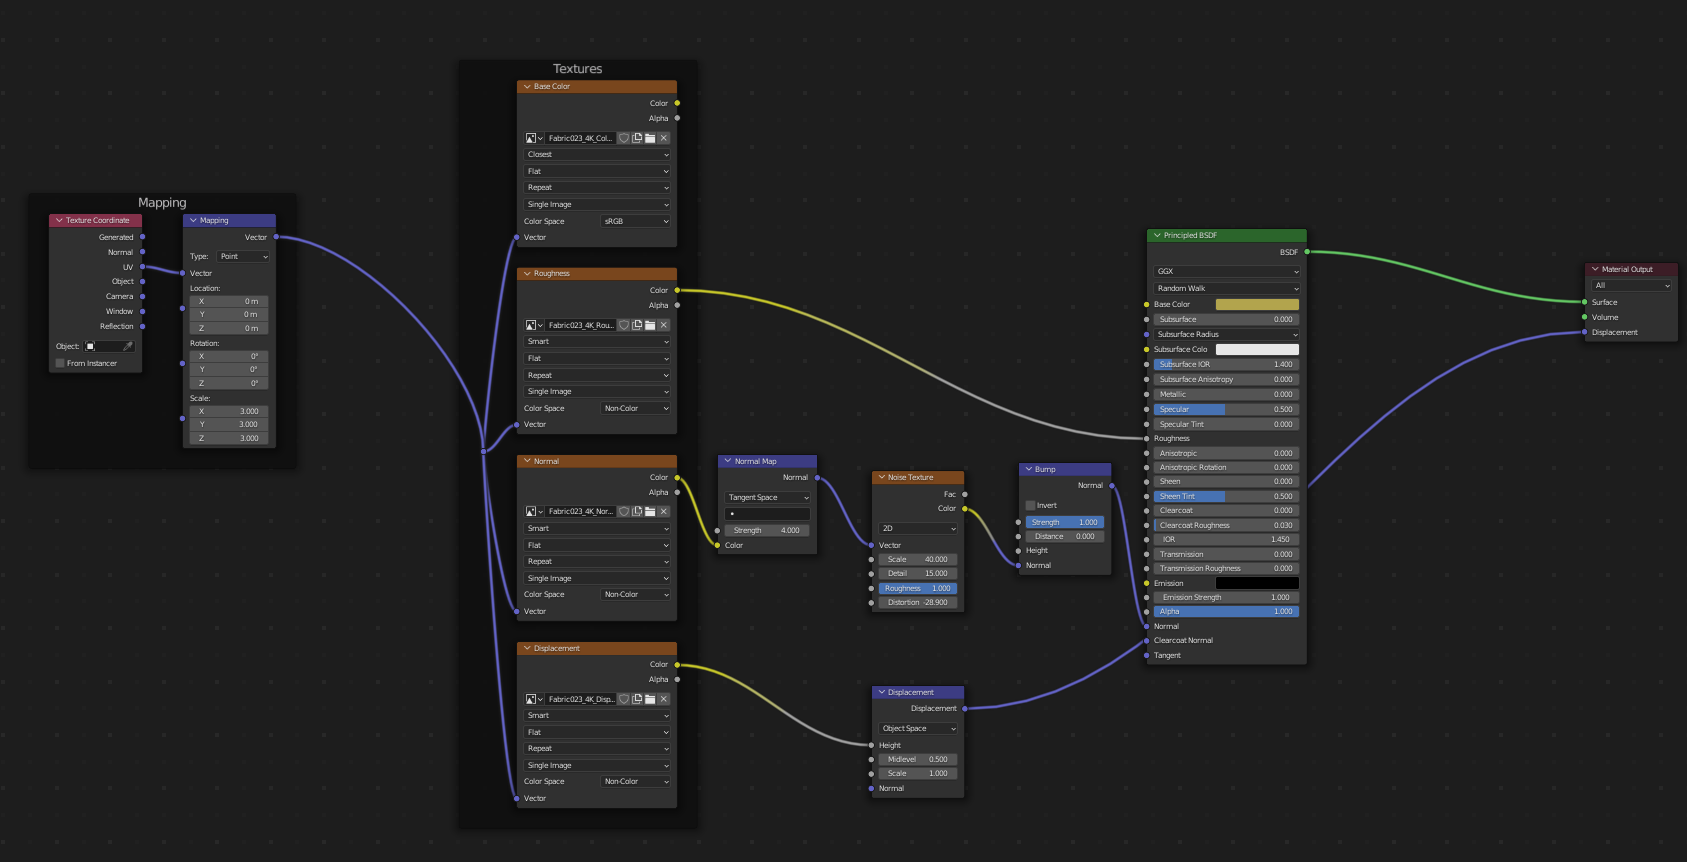
Task: Click Subsurface Color white swatch
Action: (1257, 349)
